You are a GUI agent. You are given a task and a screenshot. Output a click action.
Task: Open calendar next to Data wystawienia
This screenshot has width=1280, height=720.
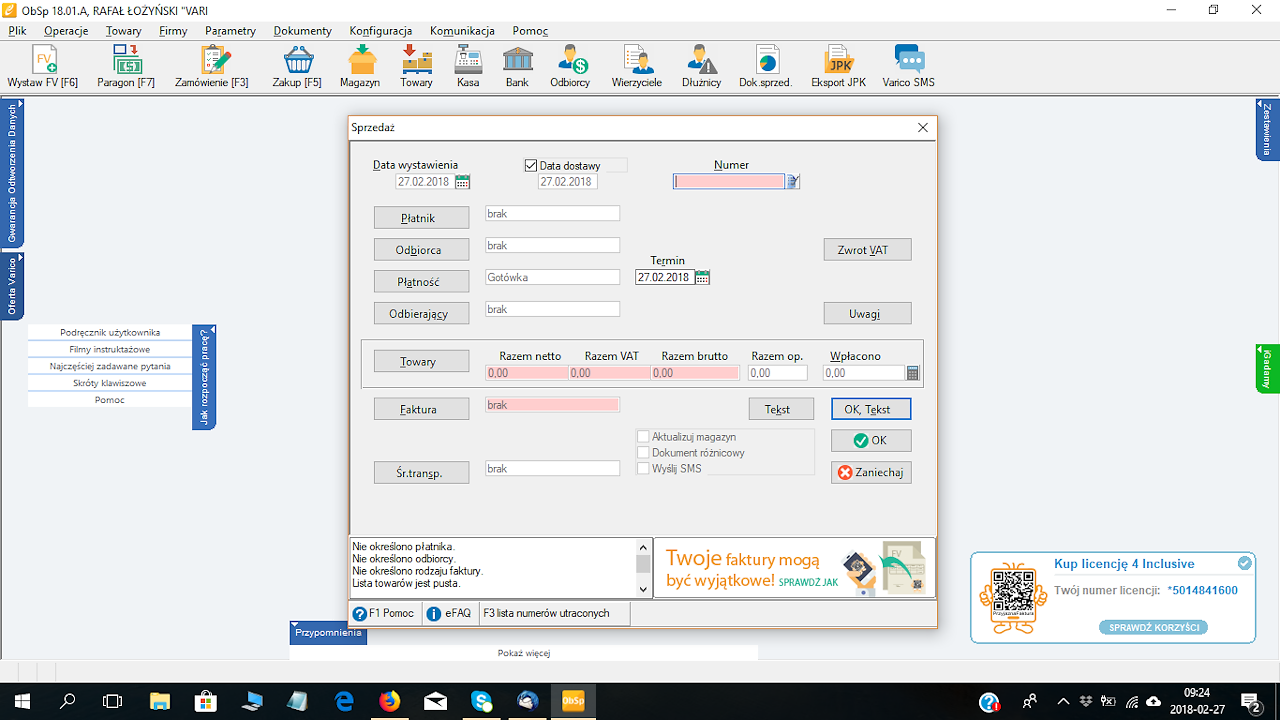[462, 182]
